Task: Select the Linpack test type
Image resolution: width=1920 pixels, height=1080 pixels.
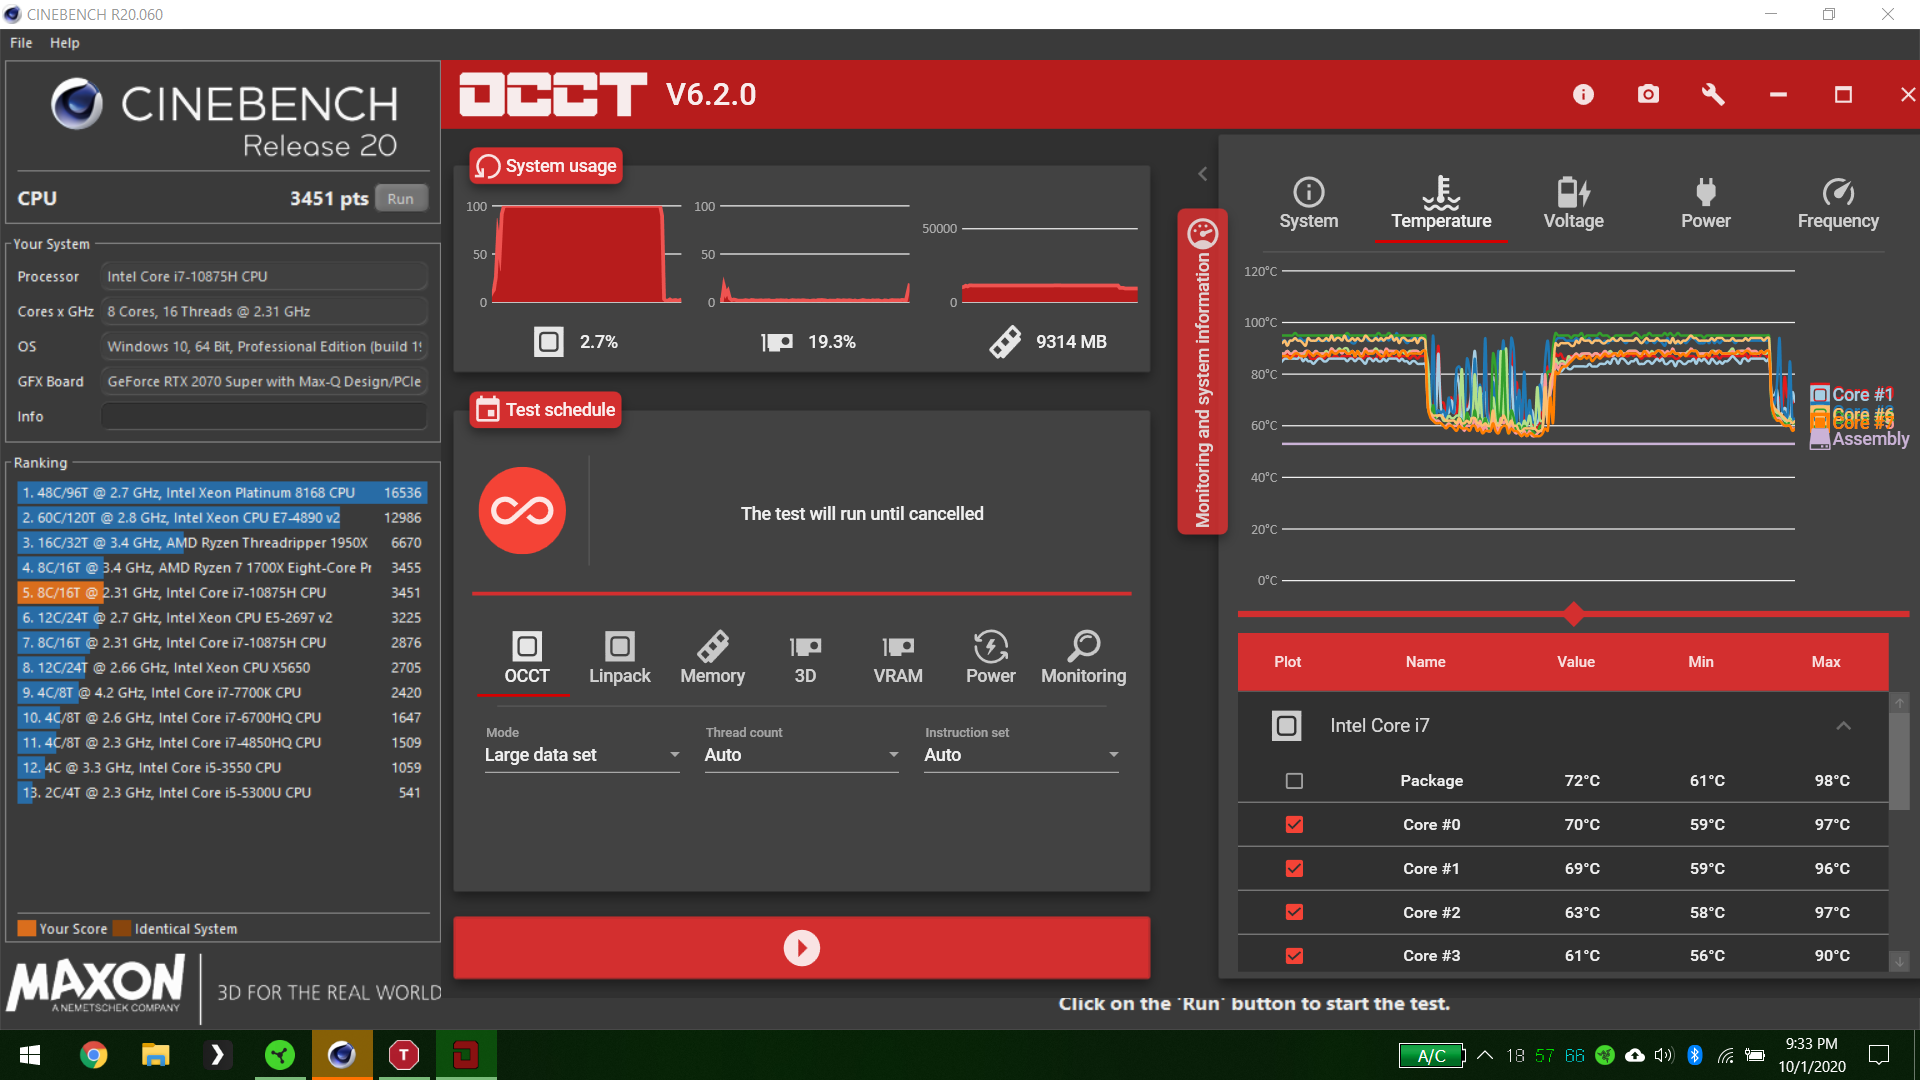Action: [620, 658]
